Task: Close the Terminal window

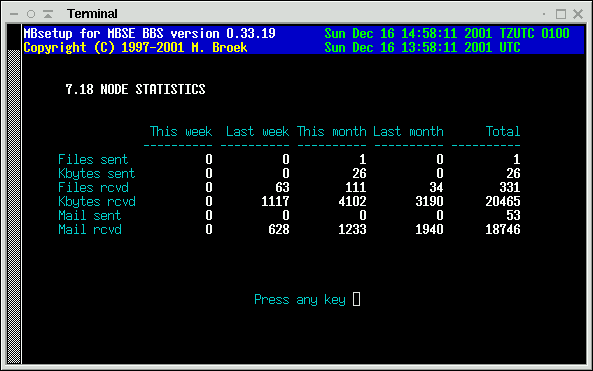Action: (578, 14)
